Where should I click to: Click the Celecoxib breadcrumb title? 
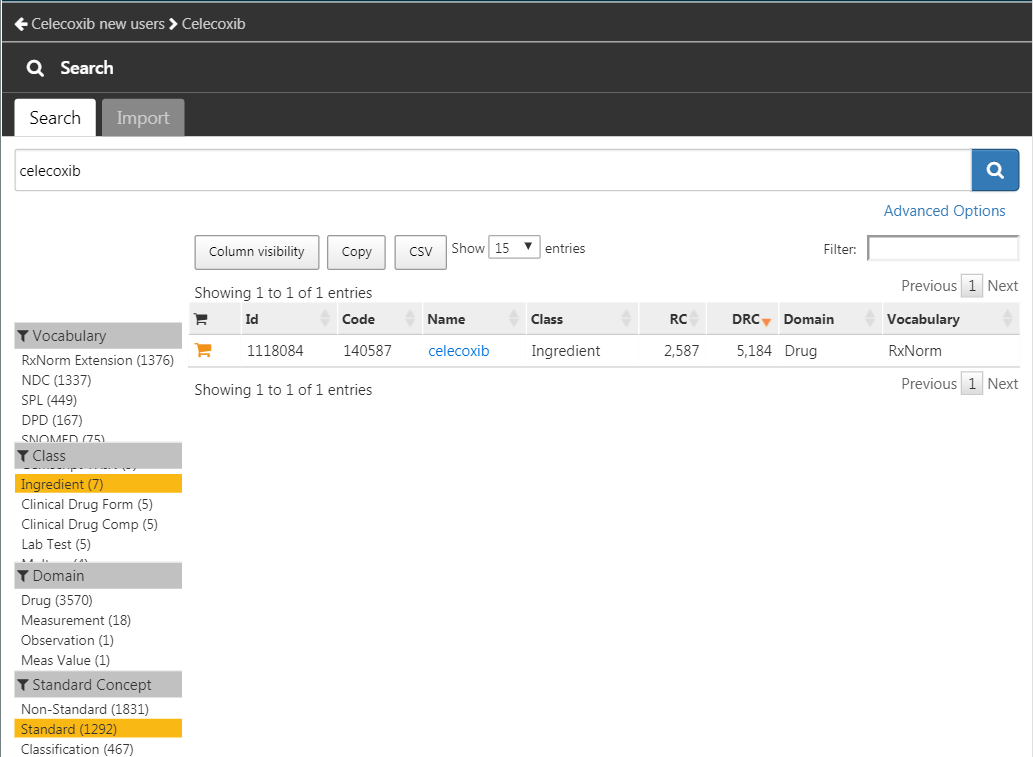pyautogui.click(x=213, y=24)
